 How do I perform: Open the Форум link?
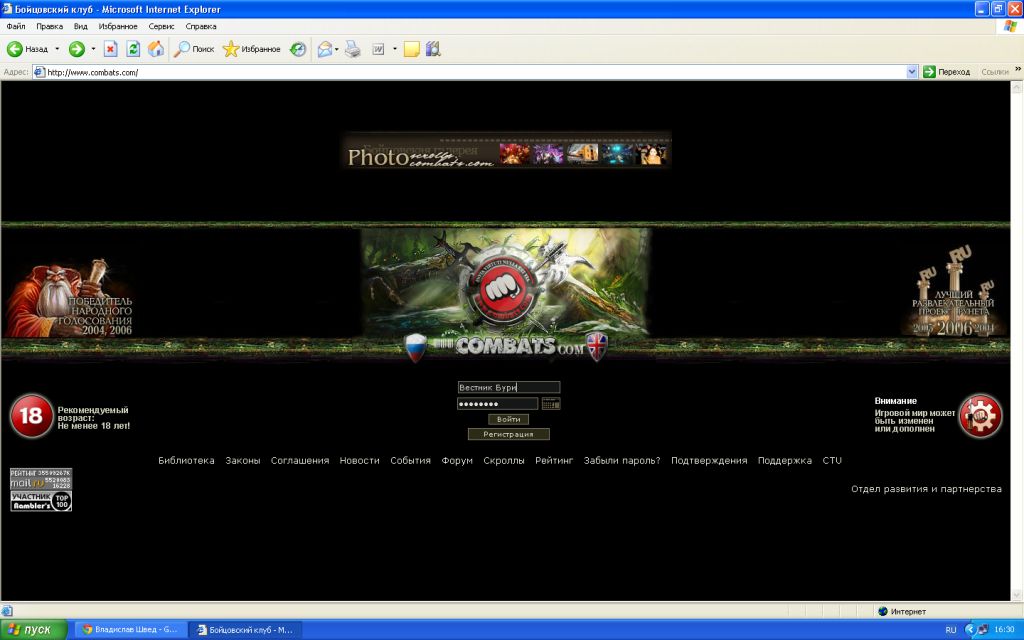click(x=457, y=460)
